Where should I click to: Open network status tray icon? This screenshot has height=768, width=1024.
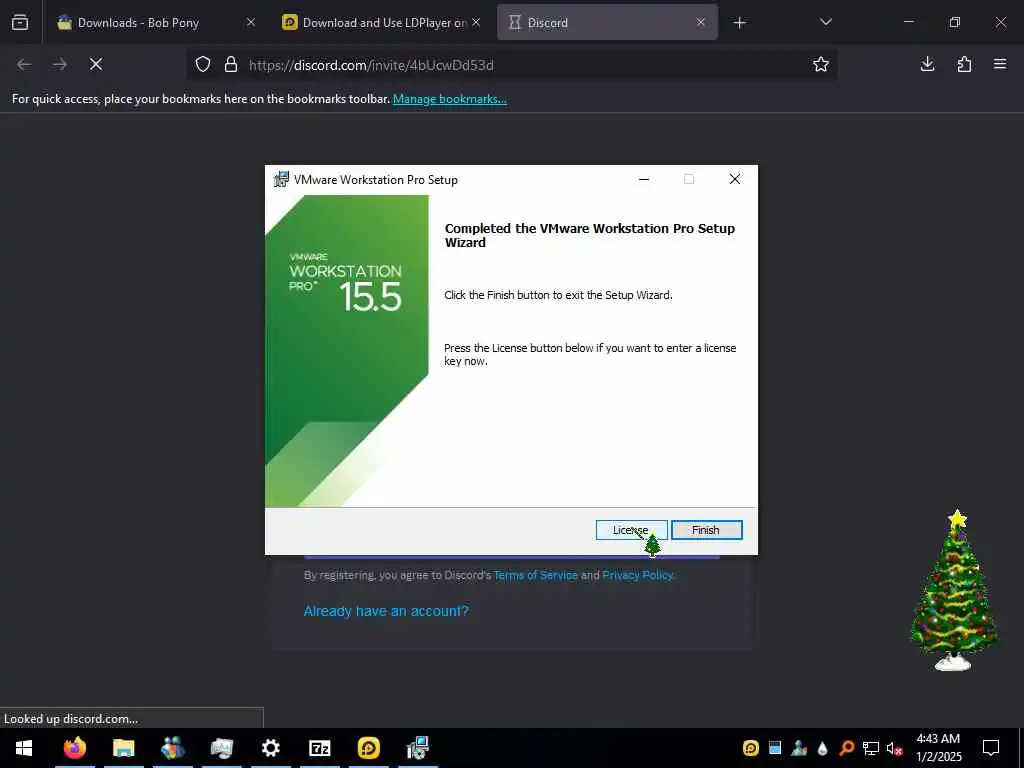point(871,748)
